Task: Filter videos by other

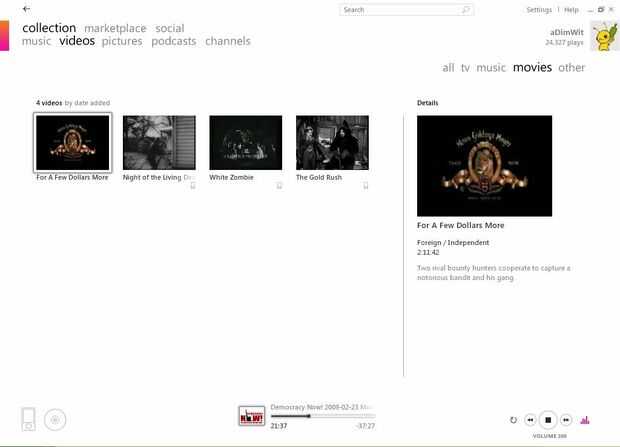Action: [x=571, y=68]
